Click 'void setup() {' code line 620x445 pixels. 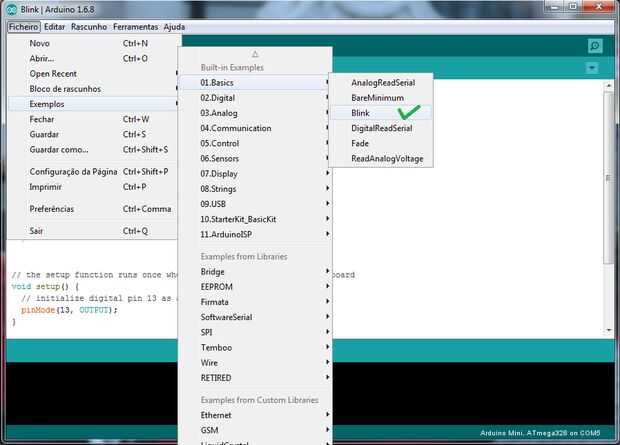(45, 286)
